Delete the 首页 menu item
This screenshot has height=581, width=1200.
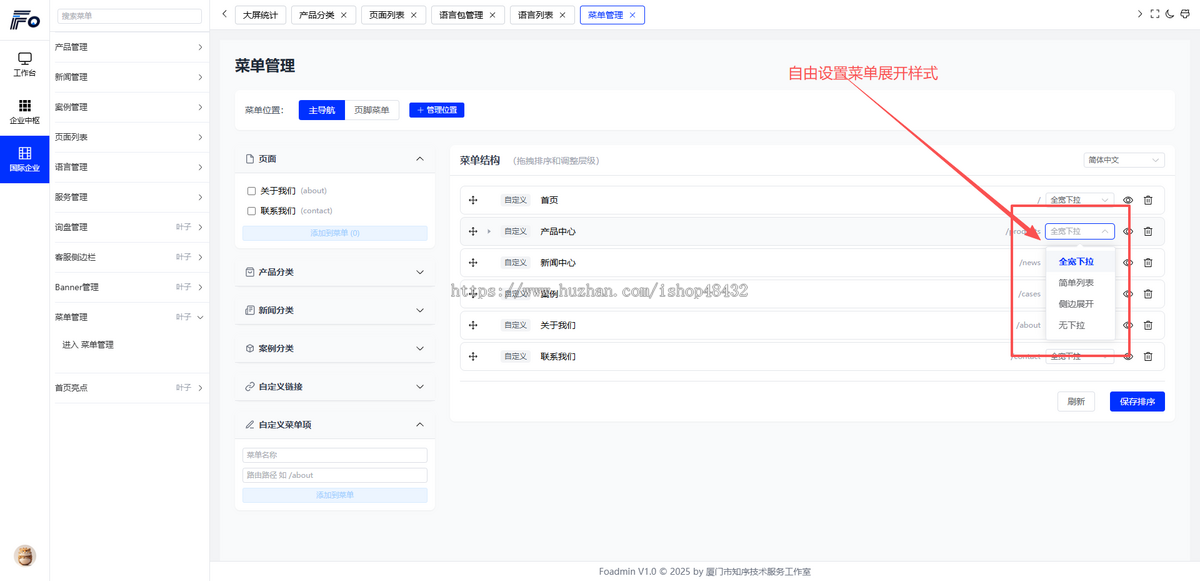point(1148,200)
